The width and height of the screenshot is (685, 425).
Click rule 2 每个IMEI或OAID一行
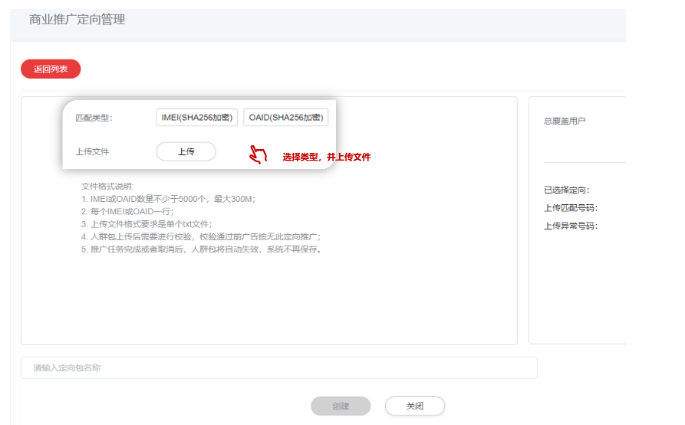click(x=127, y=211)
